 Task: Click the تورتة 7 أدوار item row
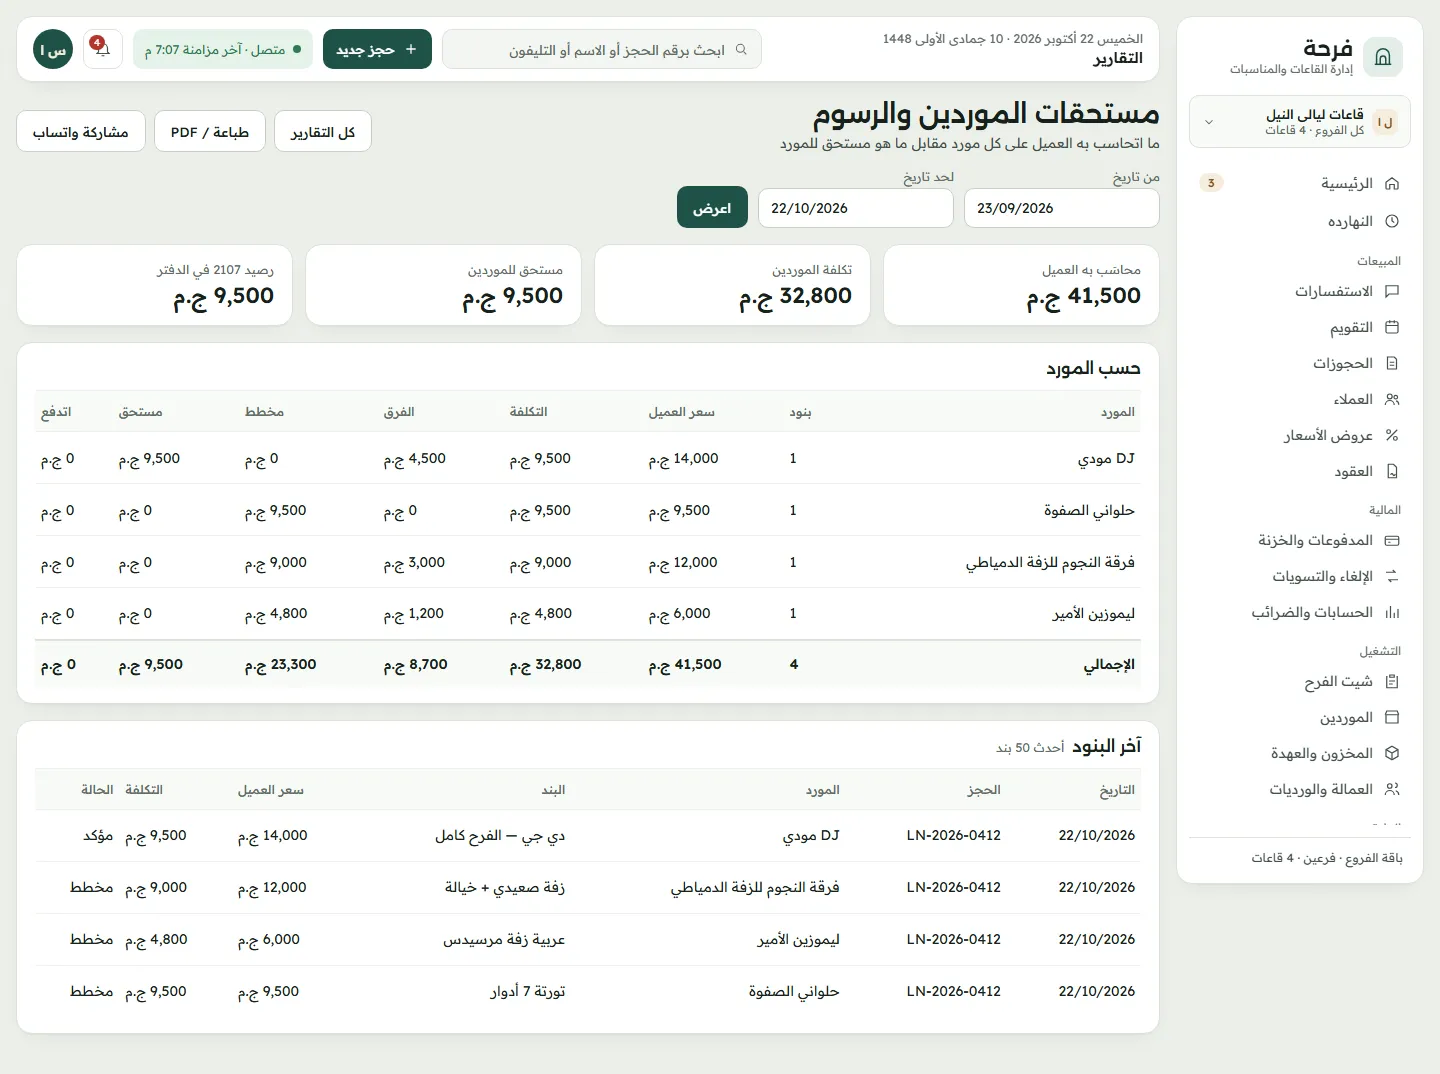[x=588, y=991]
